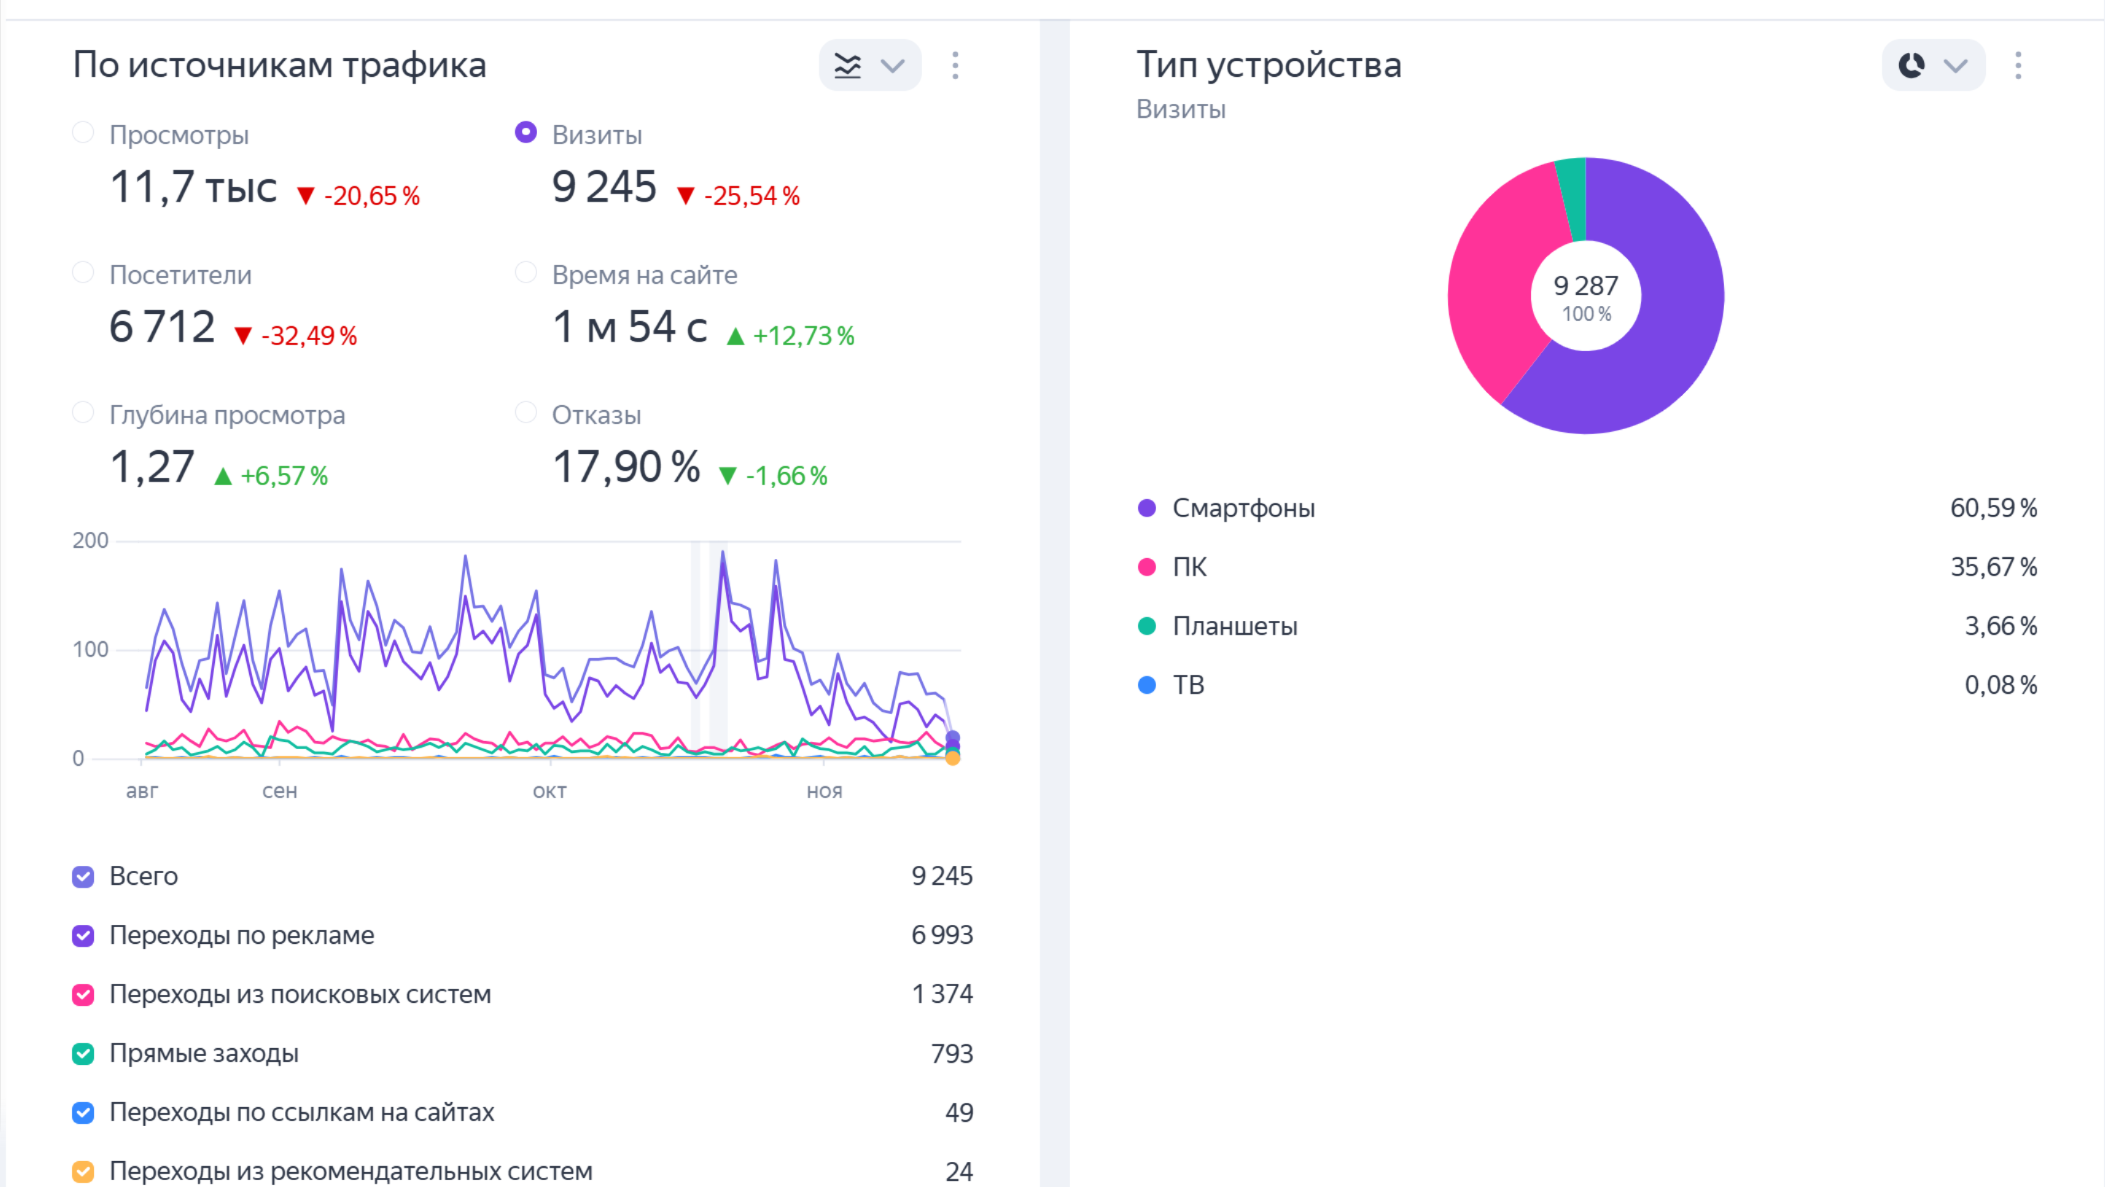Toggle Переходы по ссылкам на сайтах checkbox
The image size is (2105, 1187).
click(83, 1113)
